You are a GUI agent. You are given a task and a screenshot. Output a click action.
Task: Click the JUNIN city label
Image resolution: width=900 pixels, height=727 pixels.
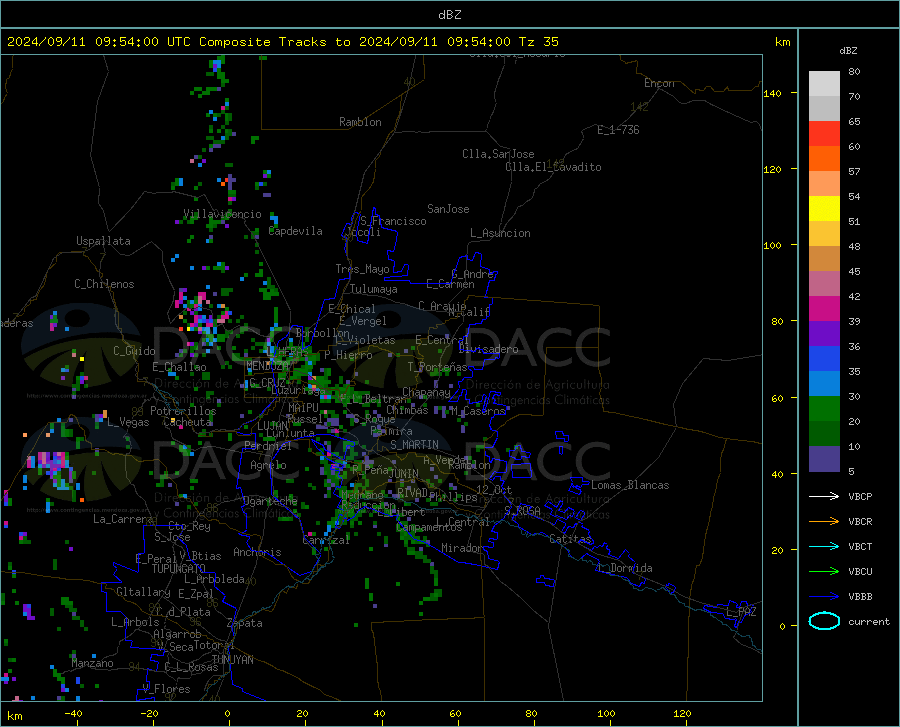point(404,473)
